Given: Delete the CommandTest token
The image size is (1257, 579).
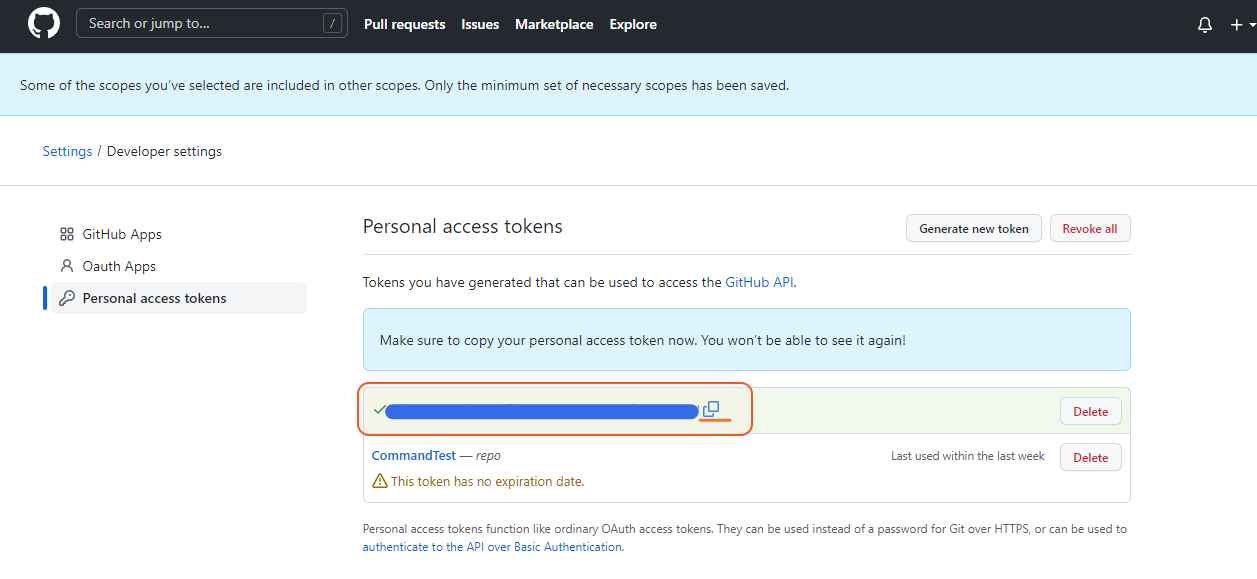Looking at the screenshot, I should coord(1090,457).
